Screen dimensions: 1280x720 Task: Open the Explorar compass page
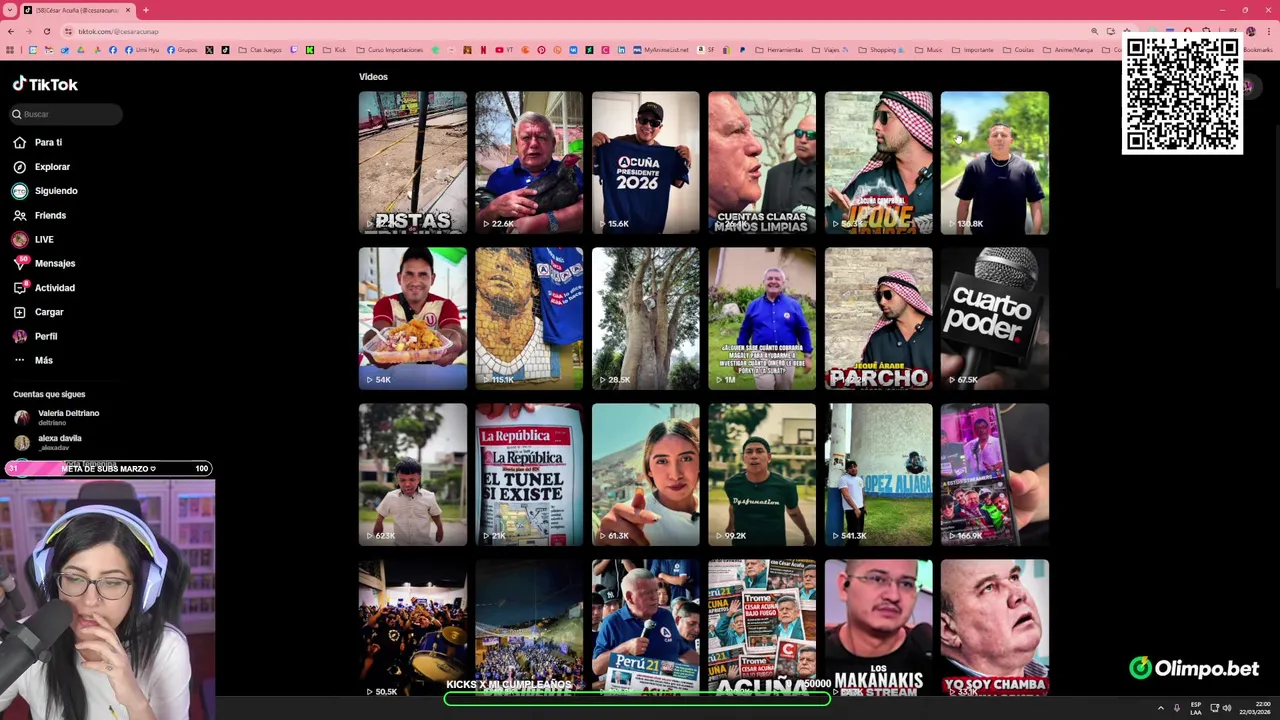pyautogui.click(x=42, y=167)
